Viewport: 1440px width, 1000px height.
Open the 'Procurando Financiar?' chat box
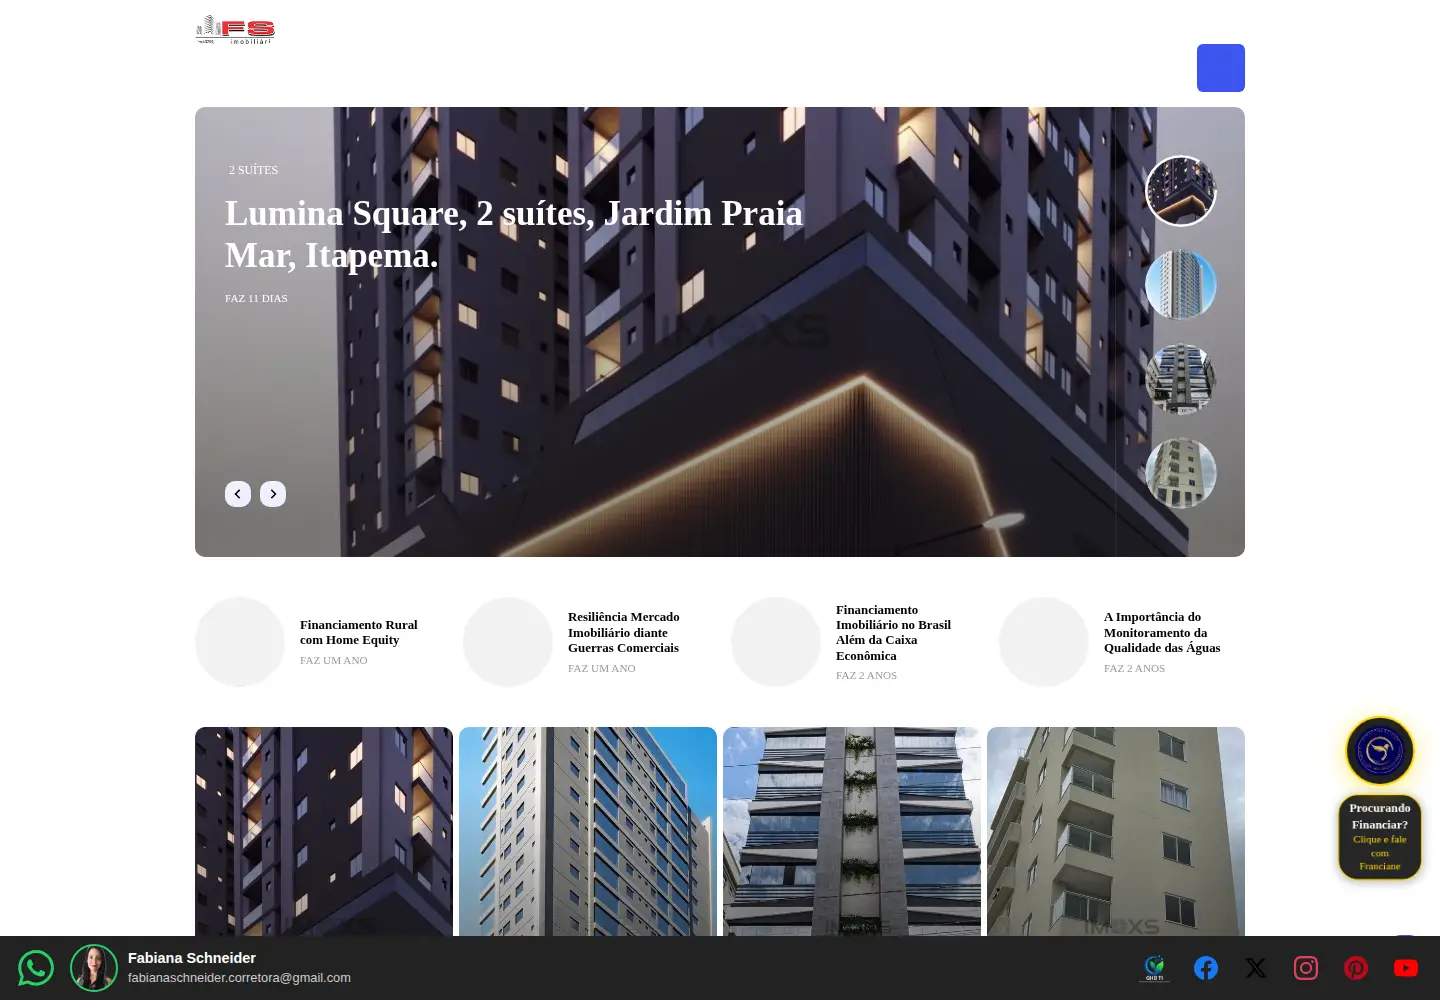click(x=1380, y=838)
